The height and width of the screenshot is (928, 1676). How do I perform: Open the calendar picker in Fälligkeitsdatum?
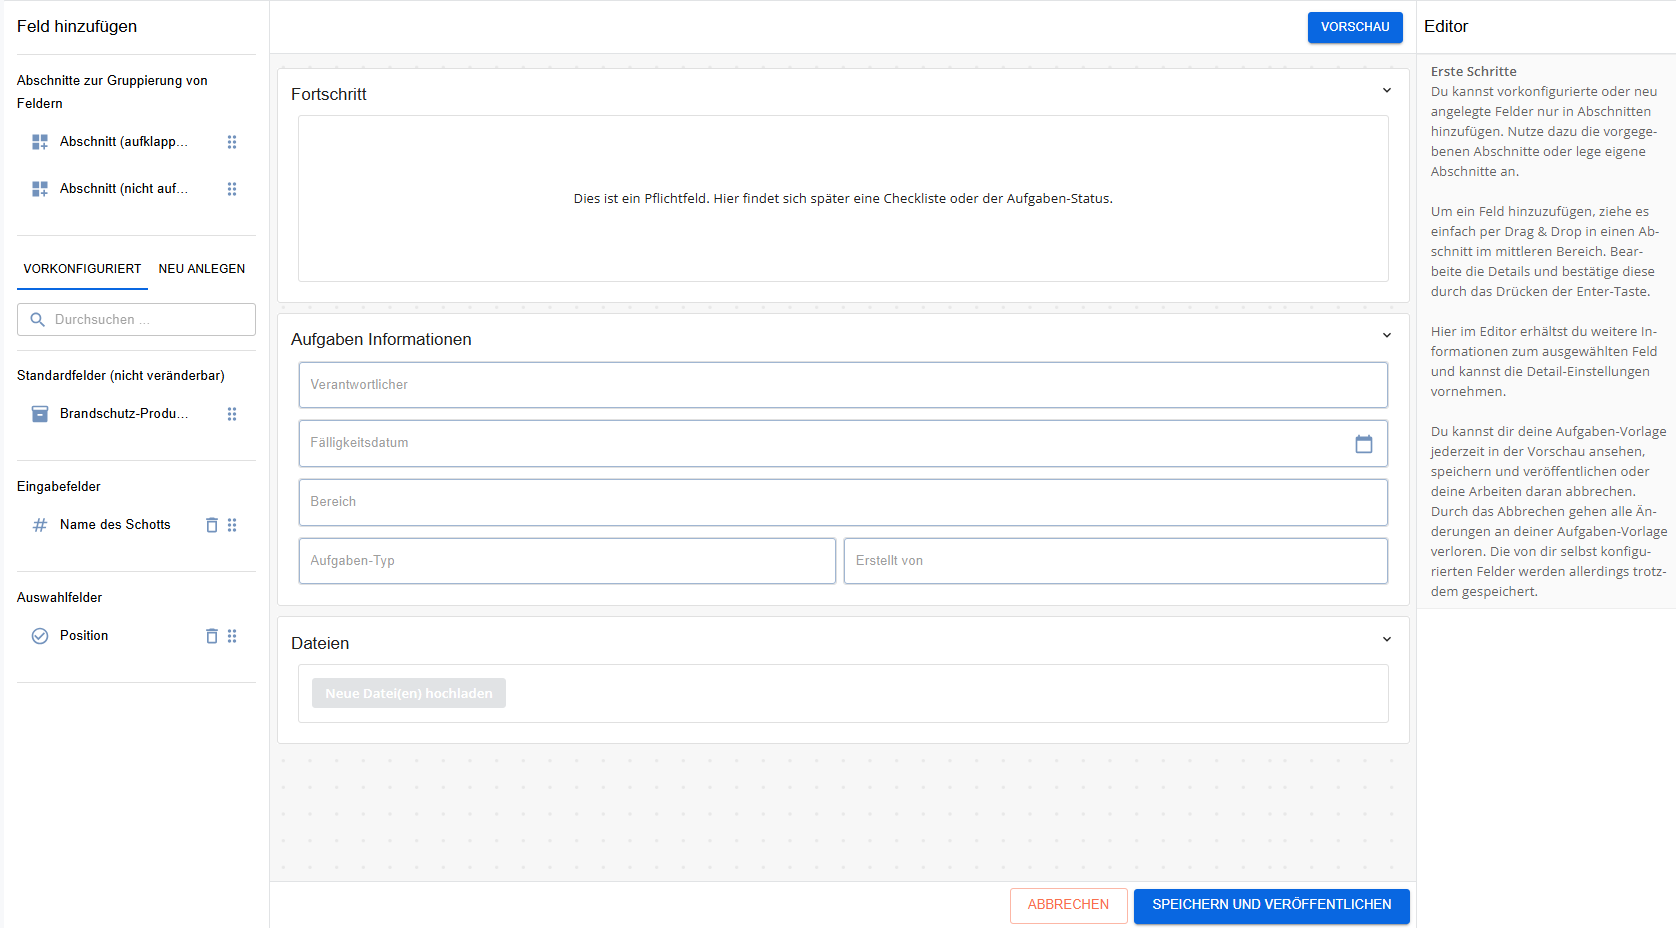(x=1364, y=444)
